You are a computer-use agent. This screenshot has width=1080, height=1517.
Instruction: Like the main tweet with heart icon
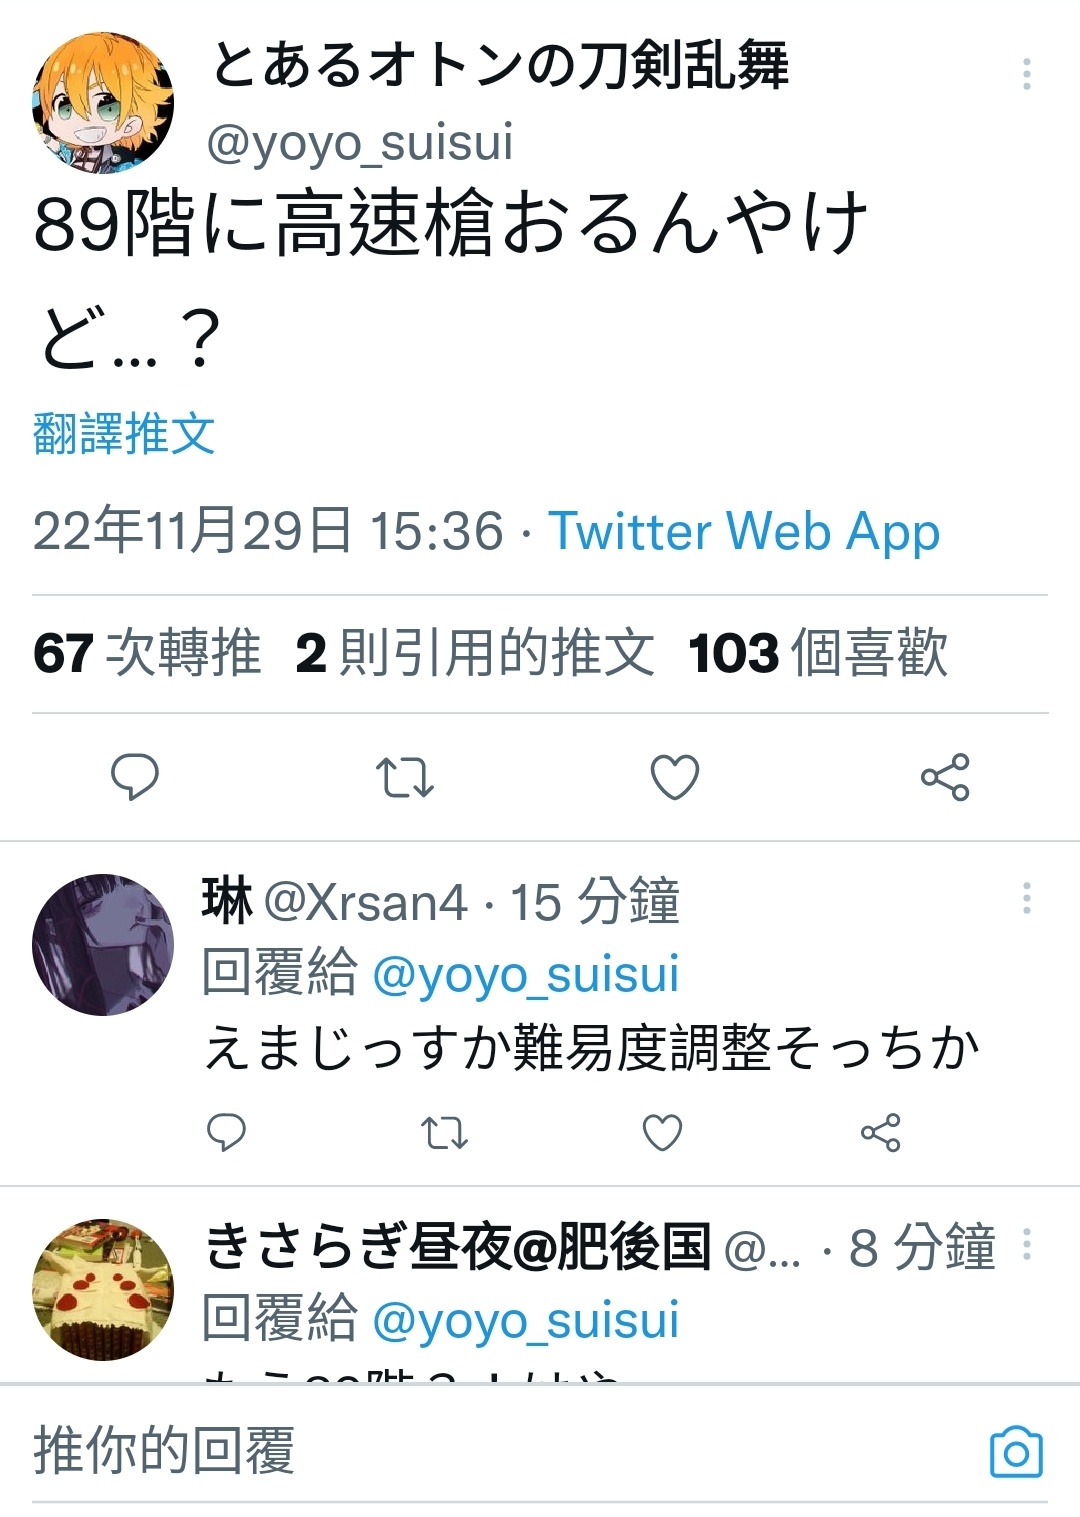[x=675, y=777]
